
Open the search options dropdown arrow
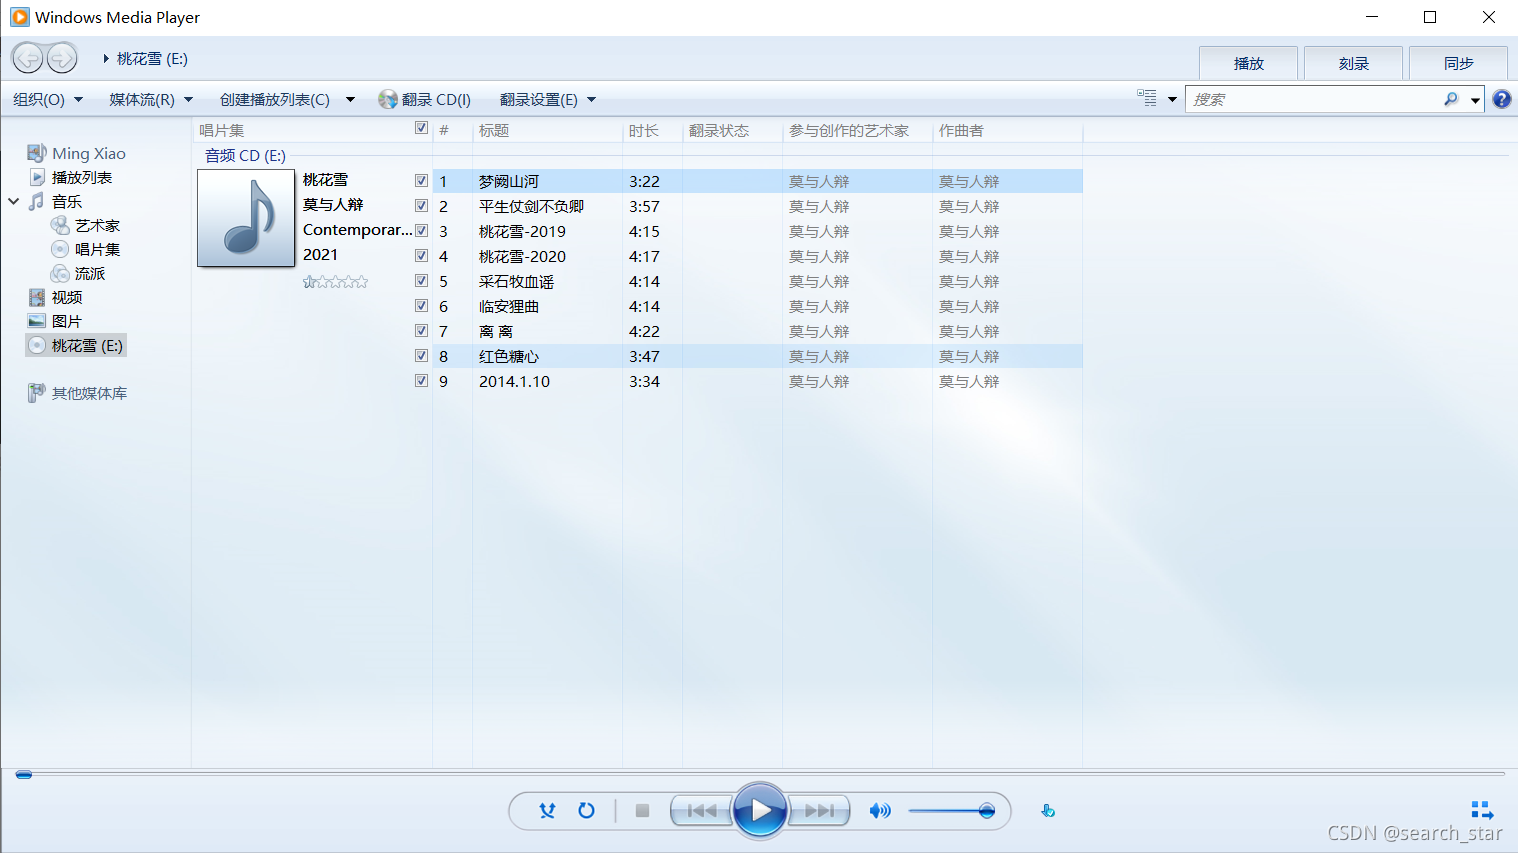click(1475, 100)
